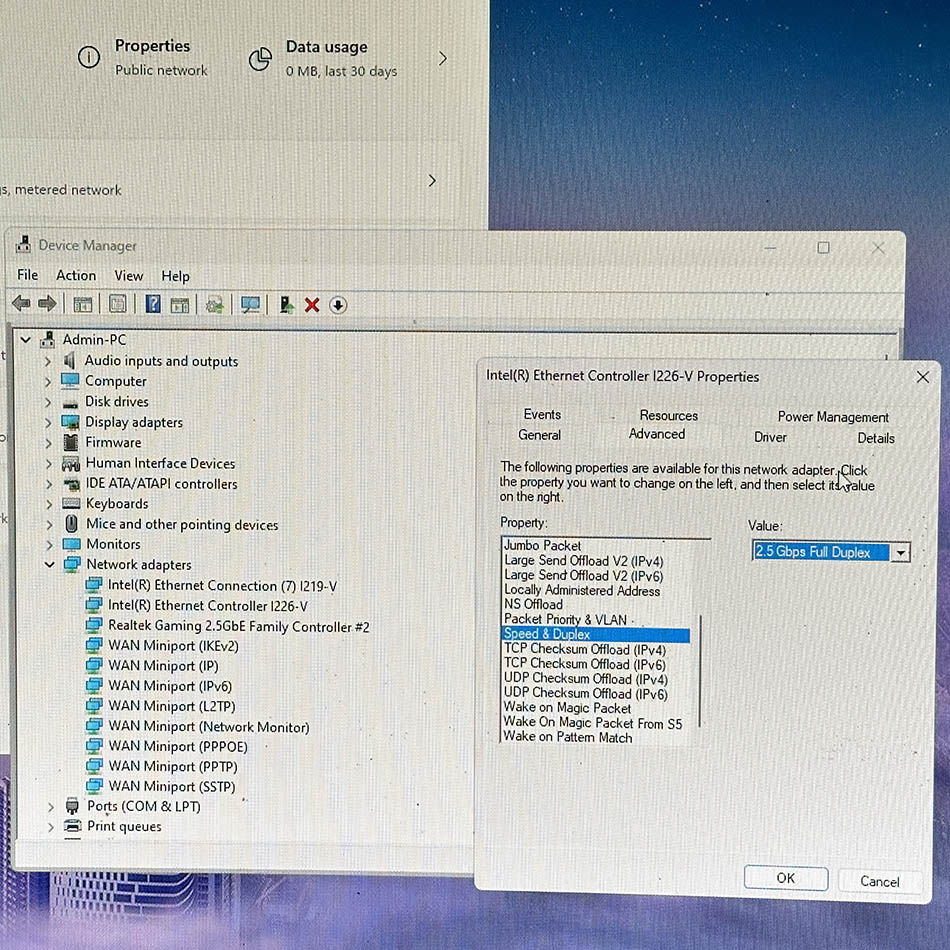This screenshot has width=950, height=950.
Task: Select Realtek Gaming 2.5GbE Family Controller #2
Action: click(x=238, y=626)
